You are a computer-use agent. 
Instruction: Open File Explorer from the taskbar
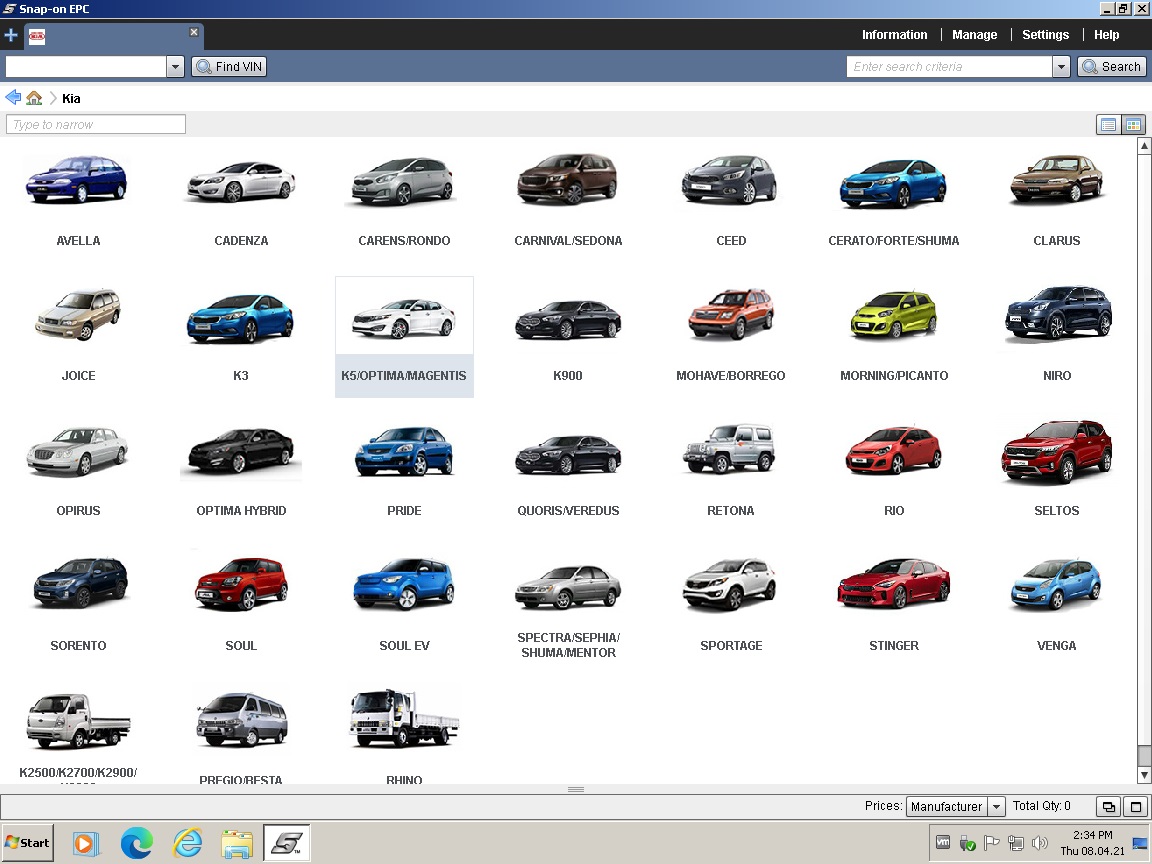[x=237, y=843]
